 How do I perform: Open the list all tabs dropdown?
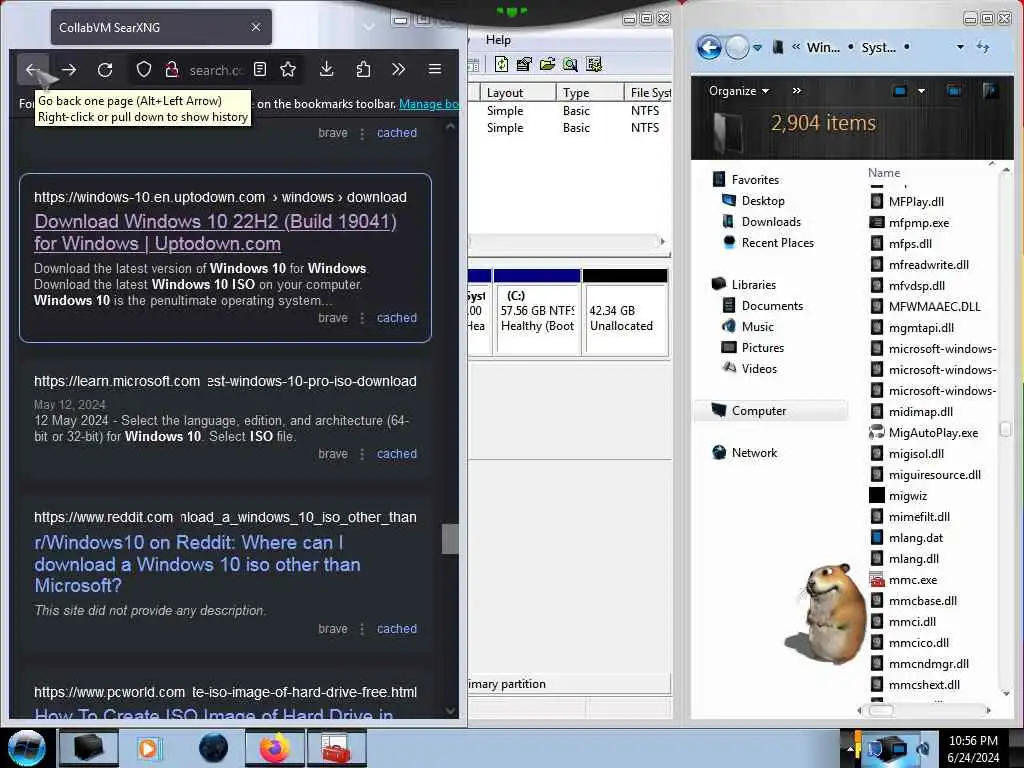pyautogui.click(x=369, y=27)
